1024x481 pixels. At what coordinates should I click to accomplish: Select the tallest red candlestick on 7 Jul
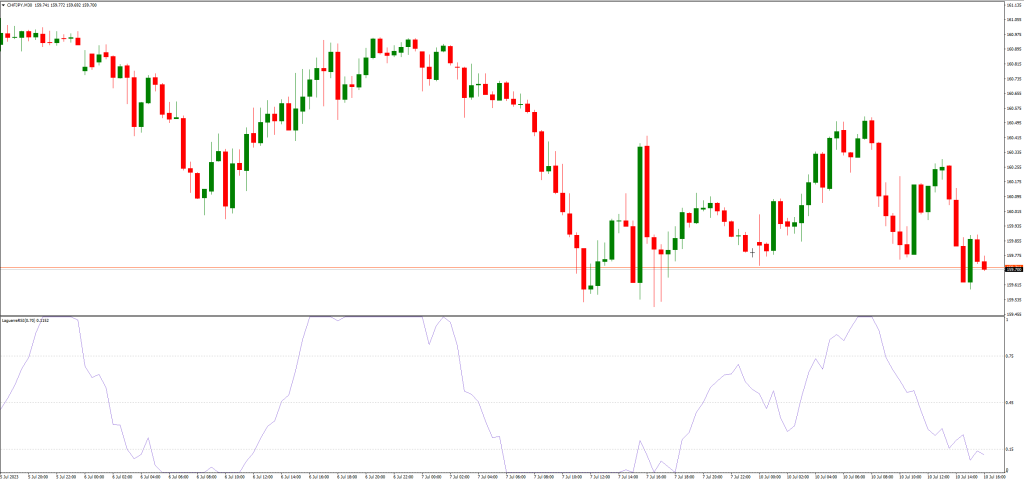[x=646, y=213]
